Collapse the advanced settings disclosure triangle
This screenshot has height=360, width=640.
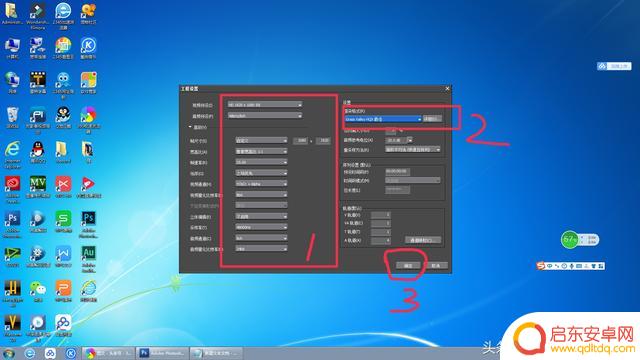point(190,127)
